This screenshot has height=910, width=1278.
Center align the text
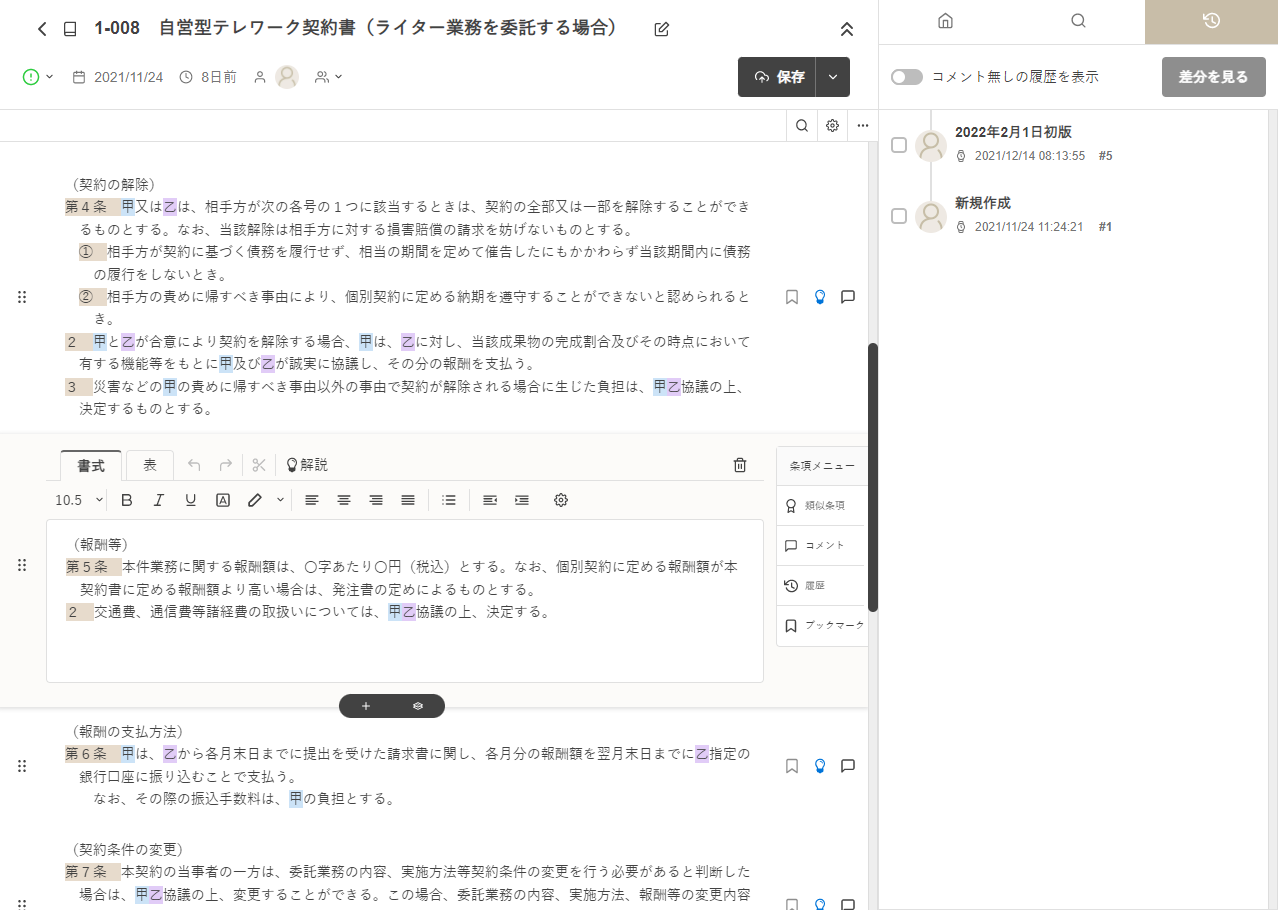point(344,500)
